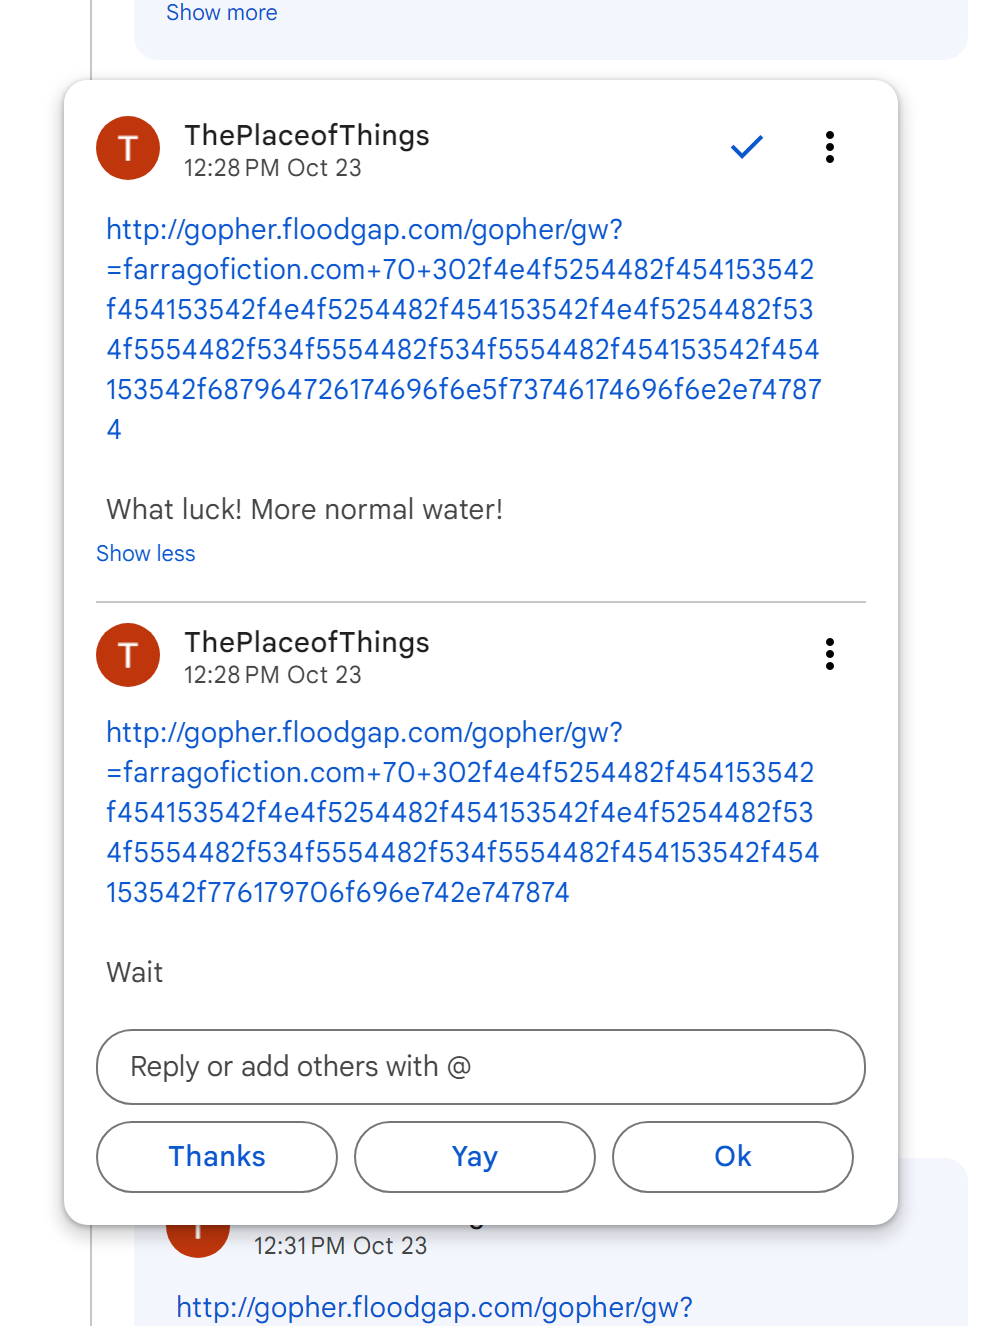Open more options for the "Wait" reply

click(829, 654)
